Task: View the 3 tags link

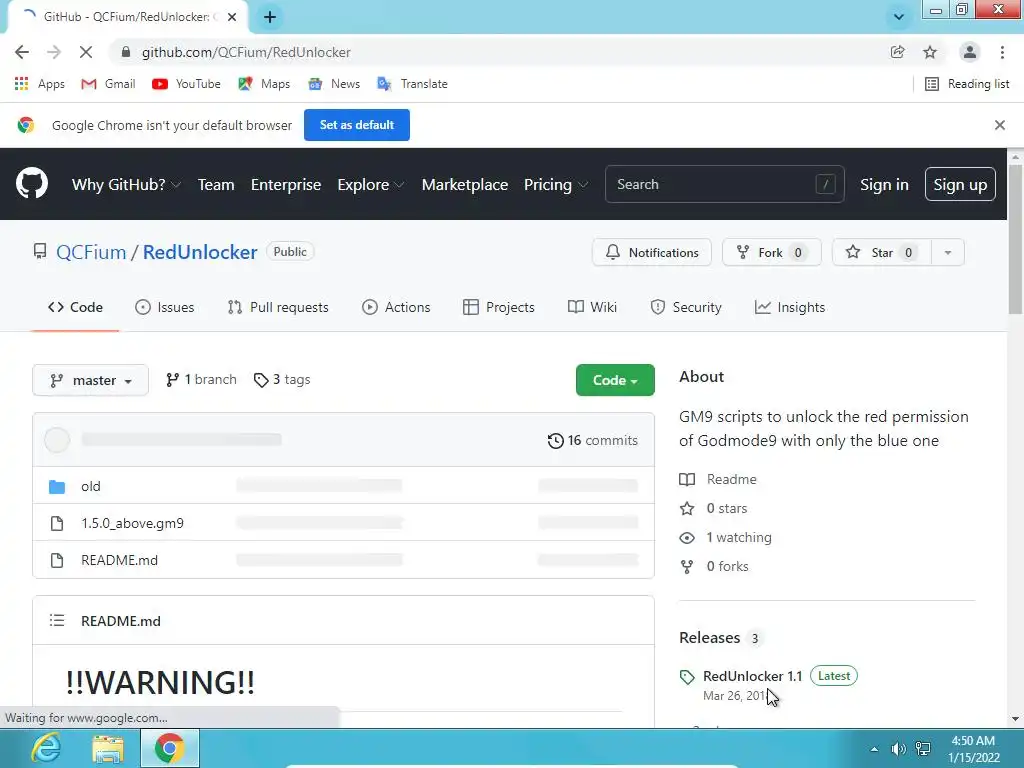Action: click(x=281, y=379)
